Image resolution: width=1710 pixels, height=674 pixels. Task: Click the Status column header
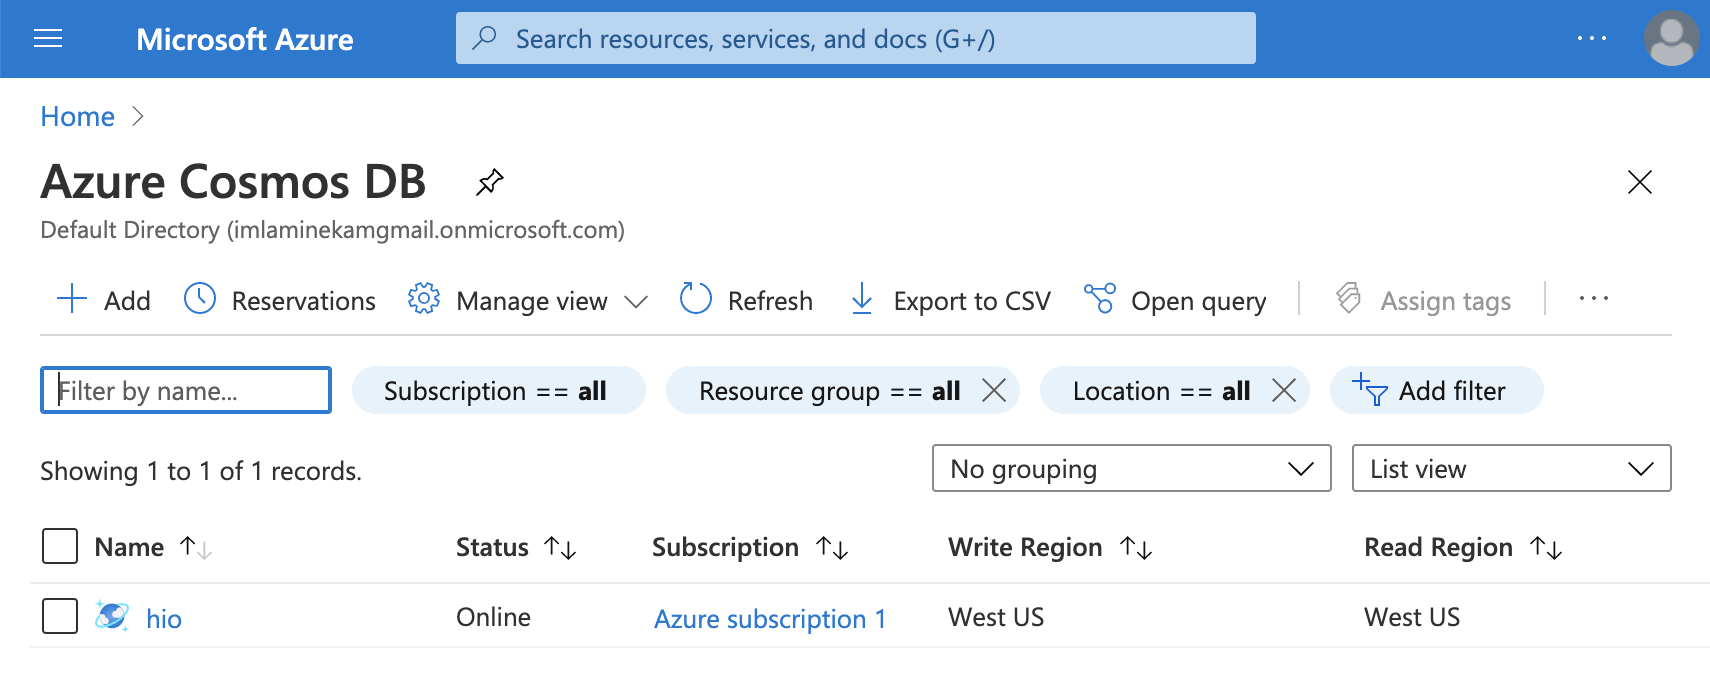coord(492,547)
